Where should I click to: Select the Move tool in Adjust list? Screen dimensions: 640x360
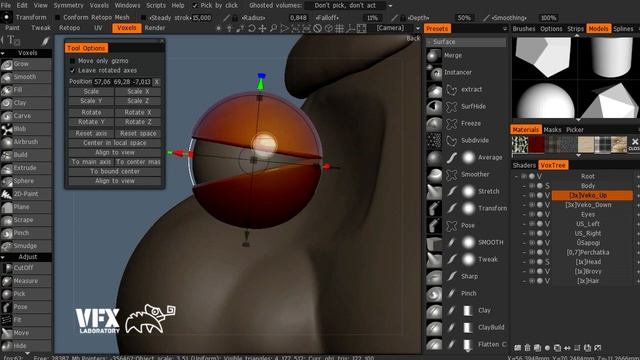(x=26, y=333)
